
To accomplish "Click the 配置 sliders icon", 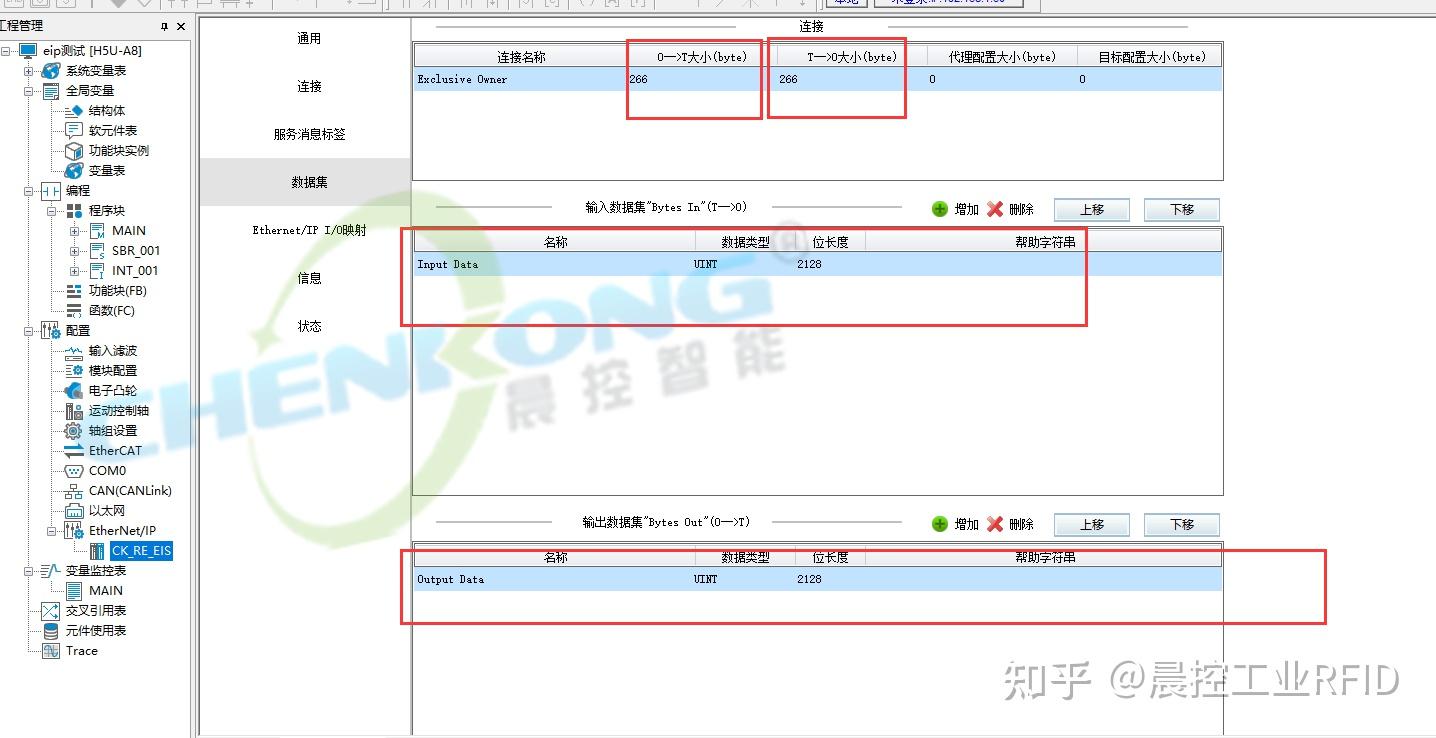I will click(x=51, y=331).
